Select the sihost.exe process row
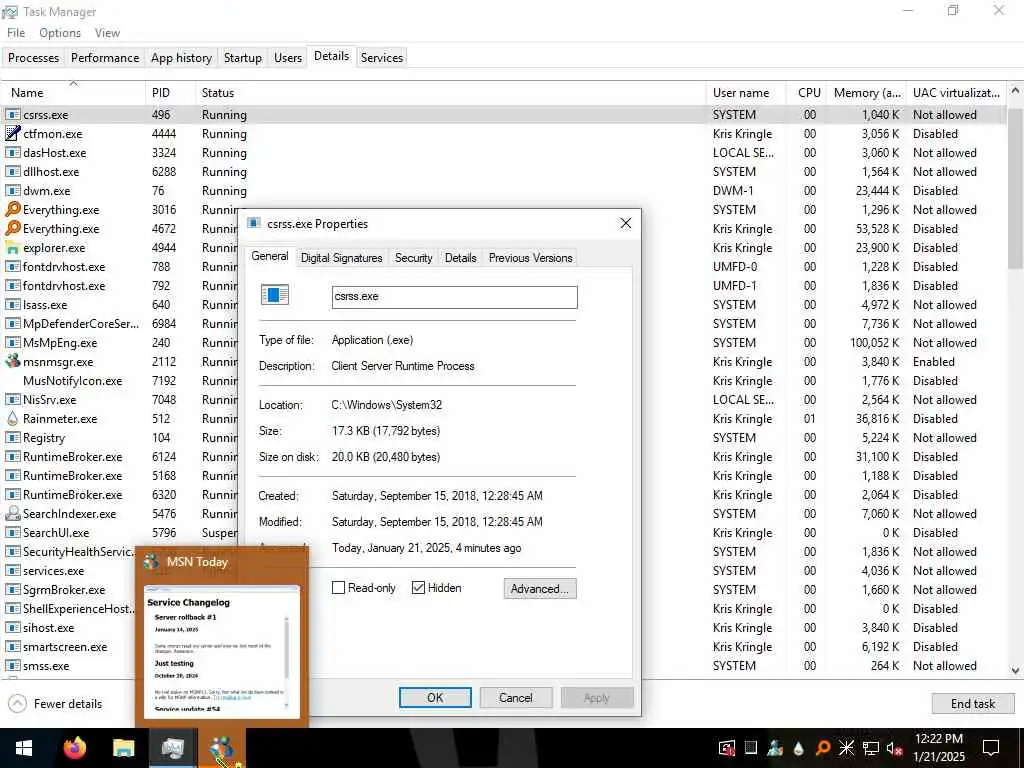1024x768 pixels. tap(503, 628)
